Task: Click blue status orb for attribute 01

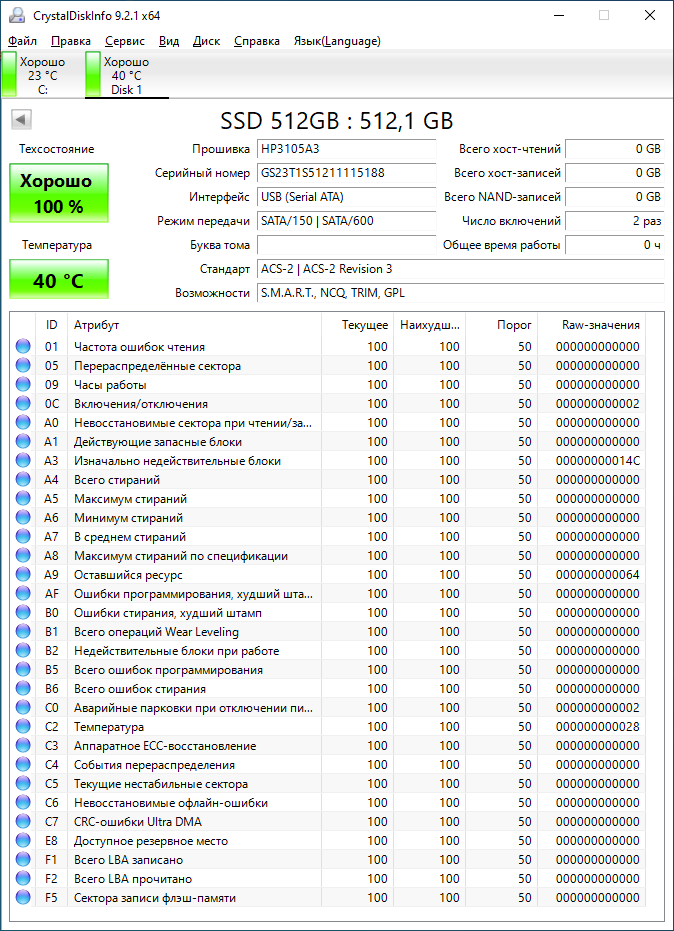Action: 23,346
